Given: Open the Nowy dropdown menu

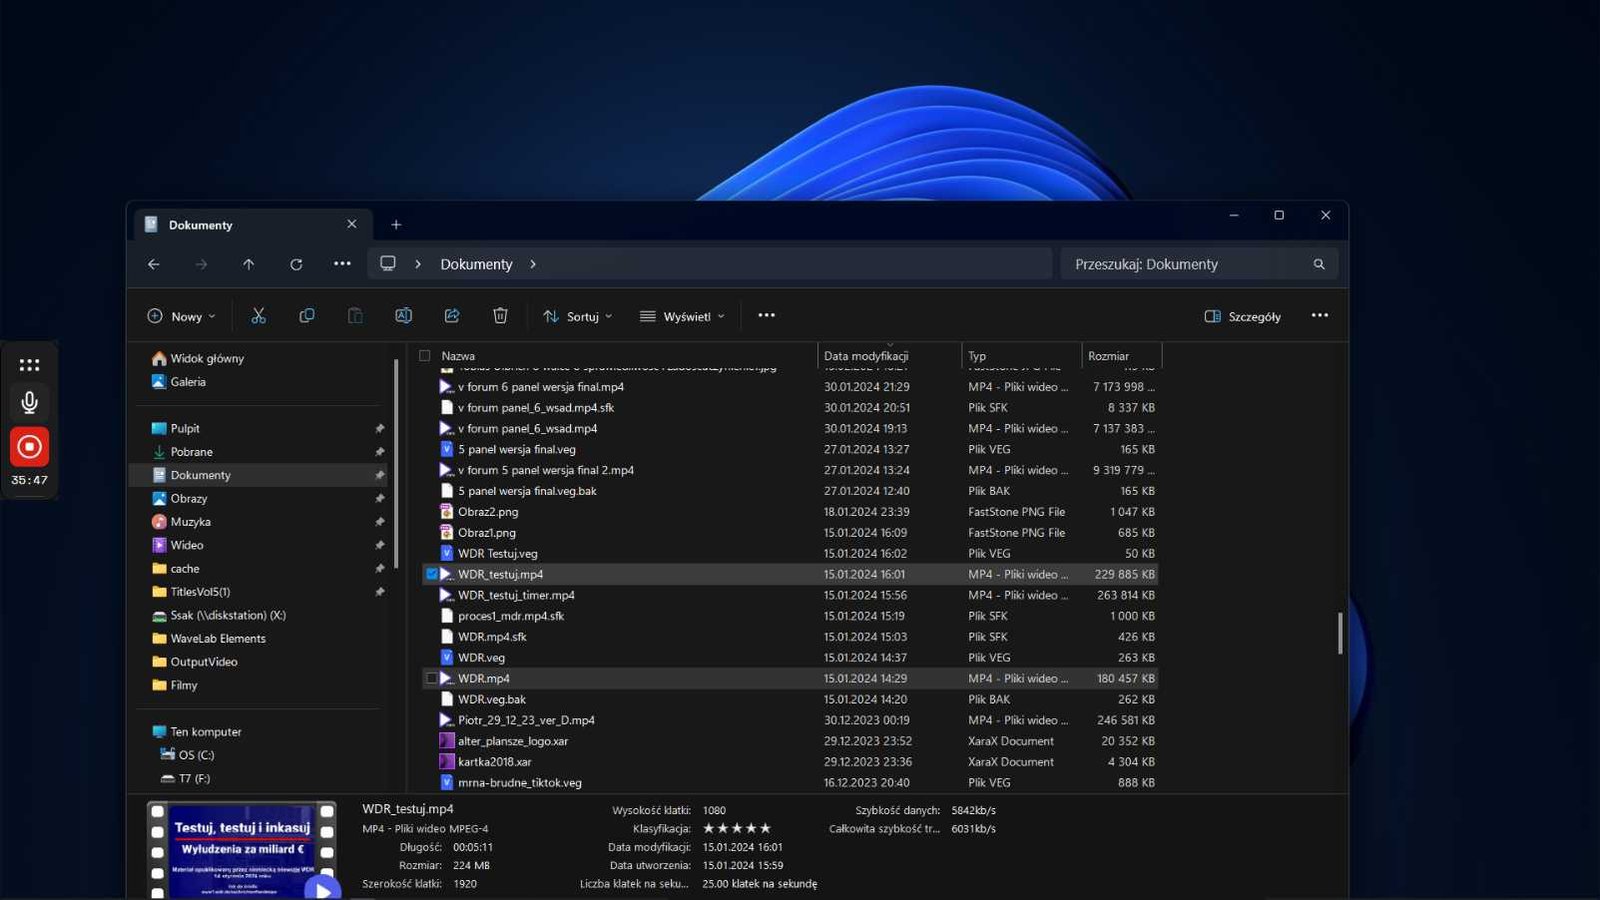Looking at the screenshot, I should pos(181,316).
